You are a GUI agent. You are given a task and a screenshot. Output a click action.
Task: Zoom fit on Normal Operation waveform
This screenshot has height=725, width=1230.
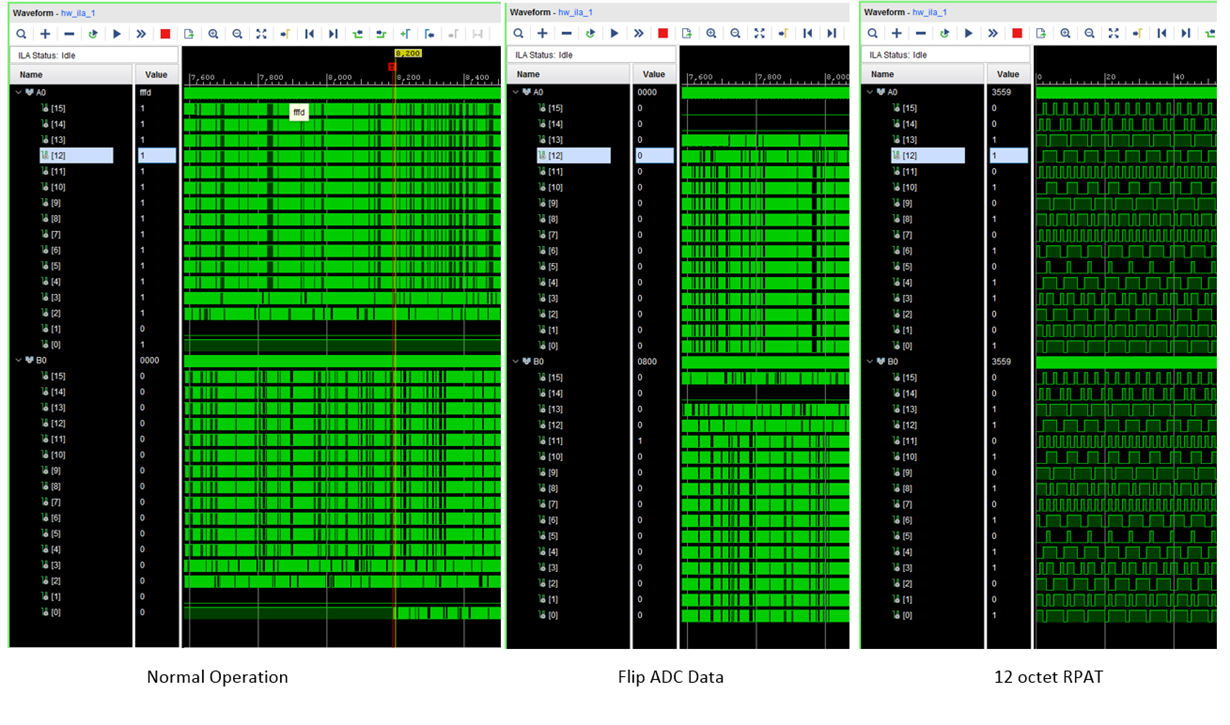(x=261, y=33)
